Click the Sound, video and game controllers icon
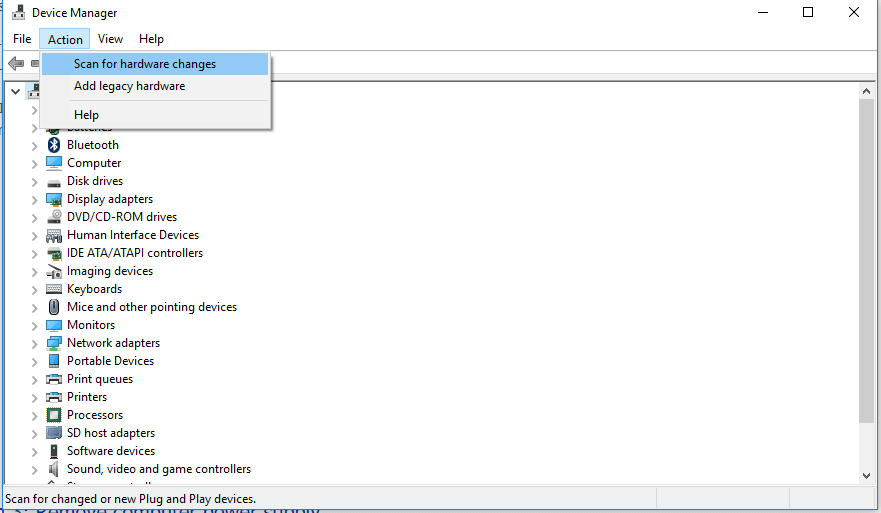The width and height of the screenshot is (881, 513). coord(54,469)
